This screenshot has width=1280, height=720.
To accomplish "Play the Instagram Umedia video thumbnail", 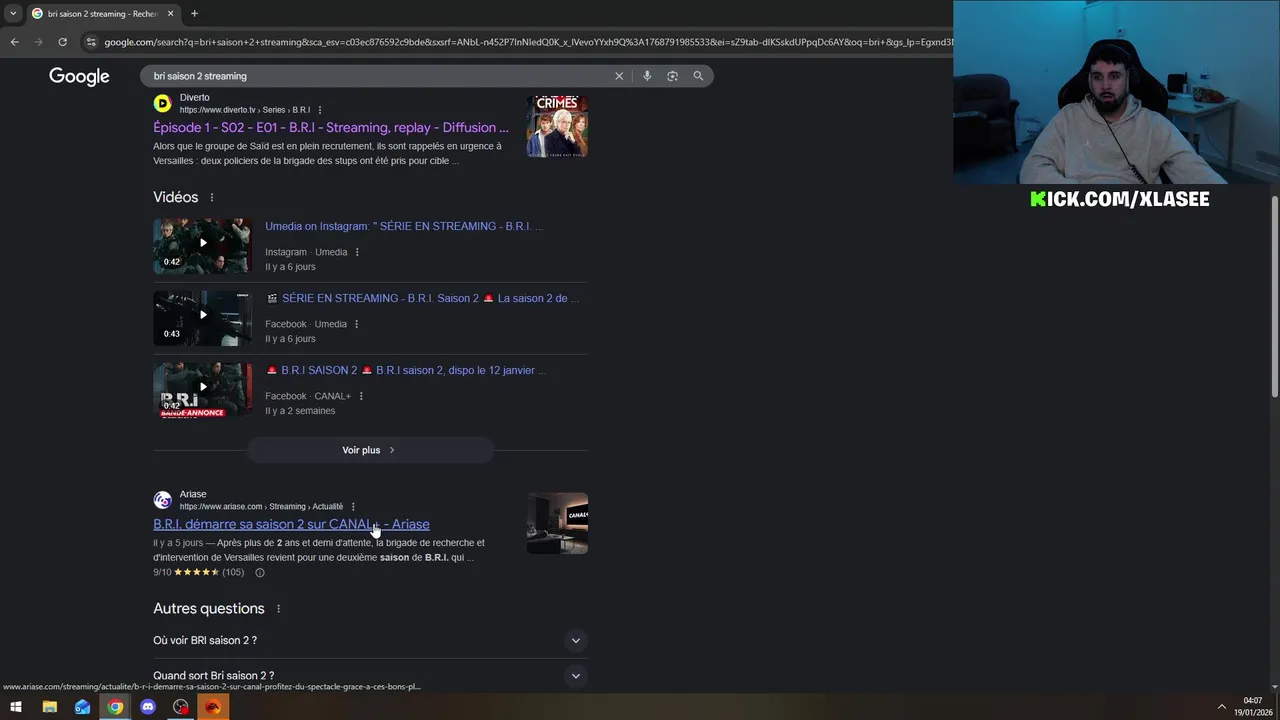I will (x=202, y=245).
